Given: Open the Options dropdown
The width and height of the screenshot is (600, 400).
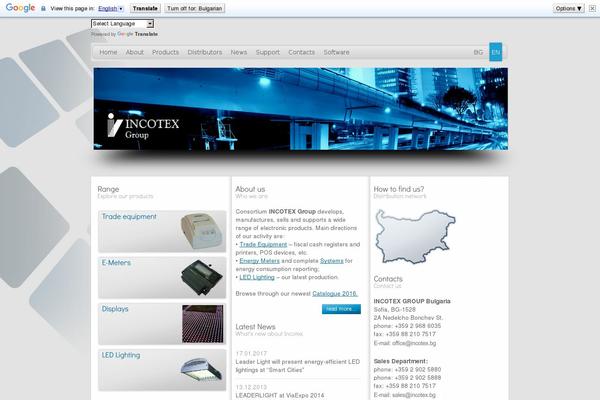Looking at the screenshot, I should click(569, 8).
